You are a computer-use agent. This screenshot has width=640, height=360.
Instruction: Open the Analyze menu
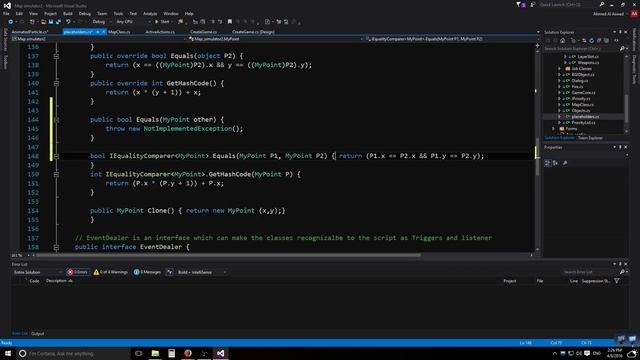click(x=150, y=13)
